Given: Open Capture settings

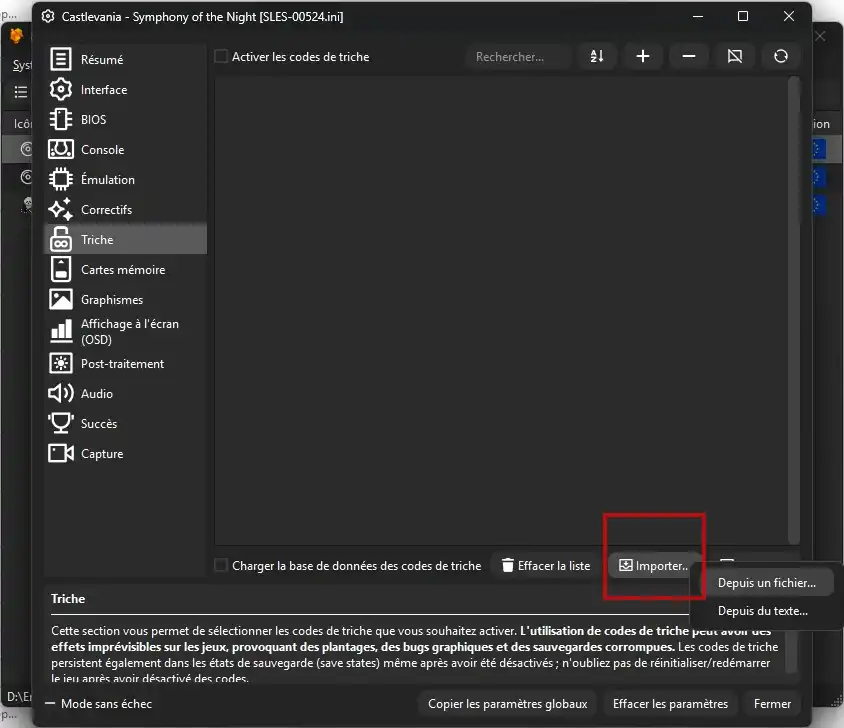Looking at the screenshot, I should [x=125, y=454].
